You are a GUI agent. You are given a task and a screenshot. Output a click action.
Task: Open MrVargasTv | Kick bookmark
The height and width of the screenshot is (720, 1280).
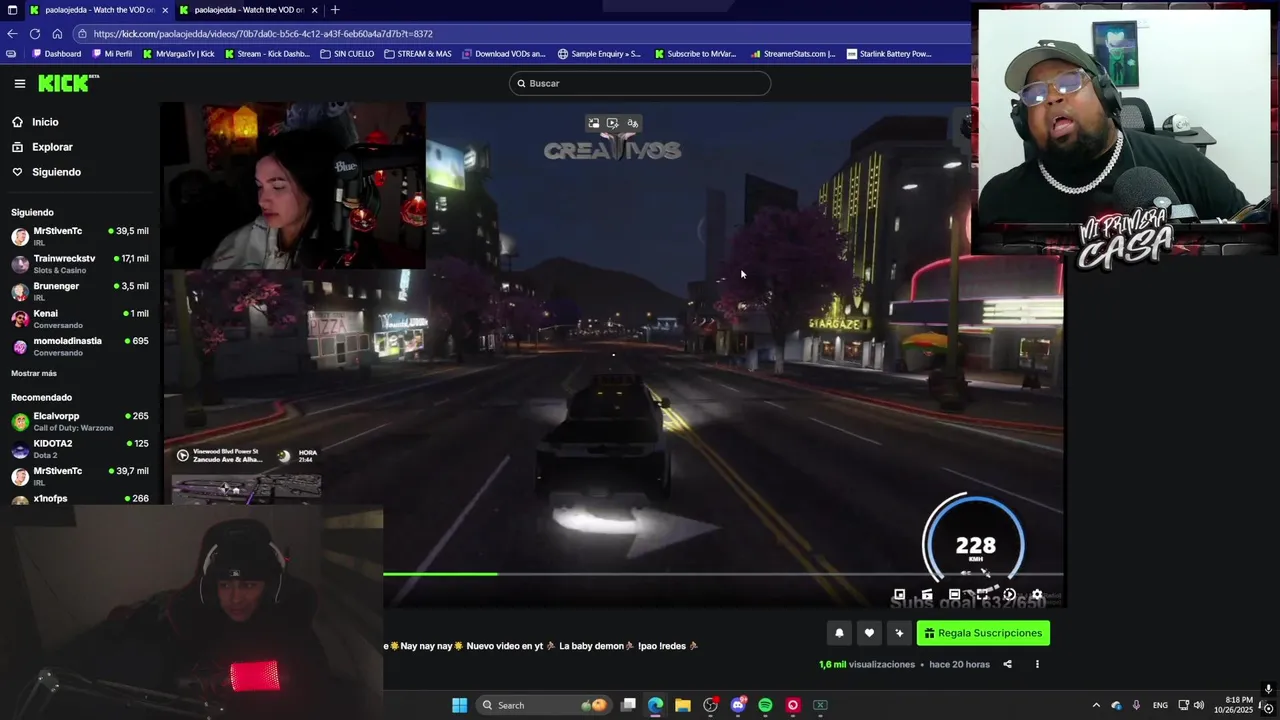pos(179,54)
